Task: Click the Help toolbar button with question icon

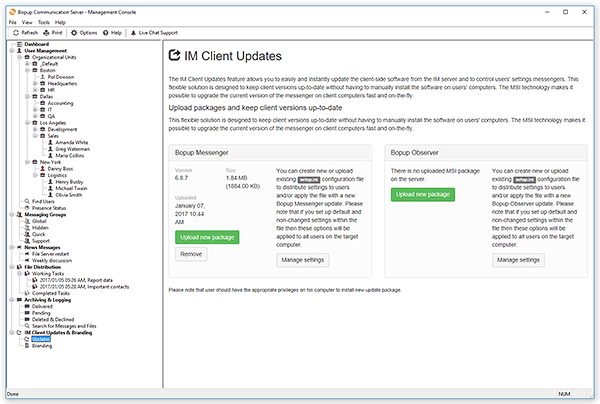Action: click(112, 33)
